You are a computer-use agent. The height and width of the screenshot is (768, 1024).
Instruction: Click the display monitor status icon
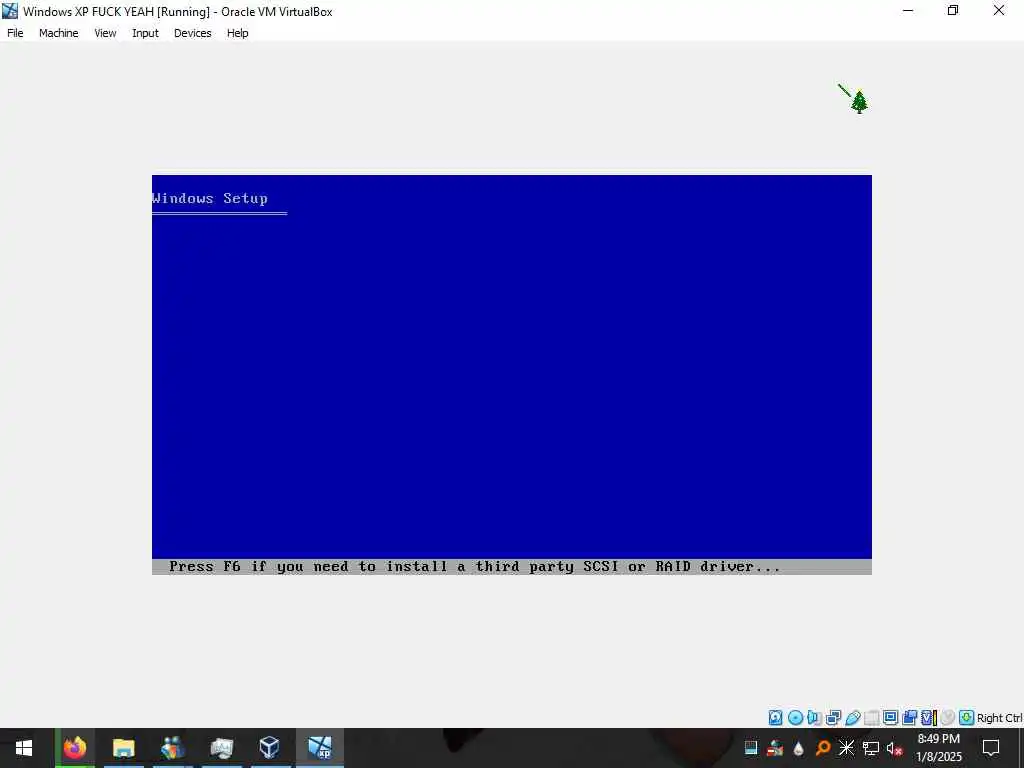point(890,718)
